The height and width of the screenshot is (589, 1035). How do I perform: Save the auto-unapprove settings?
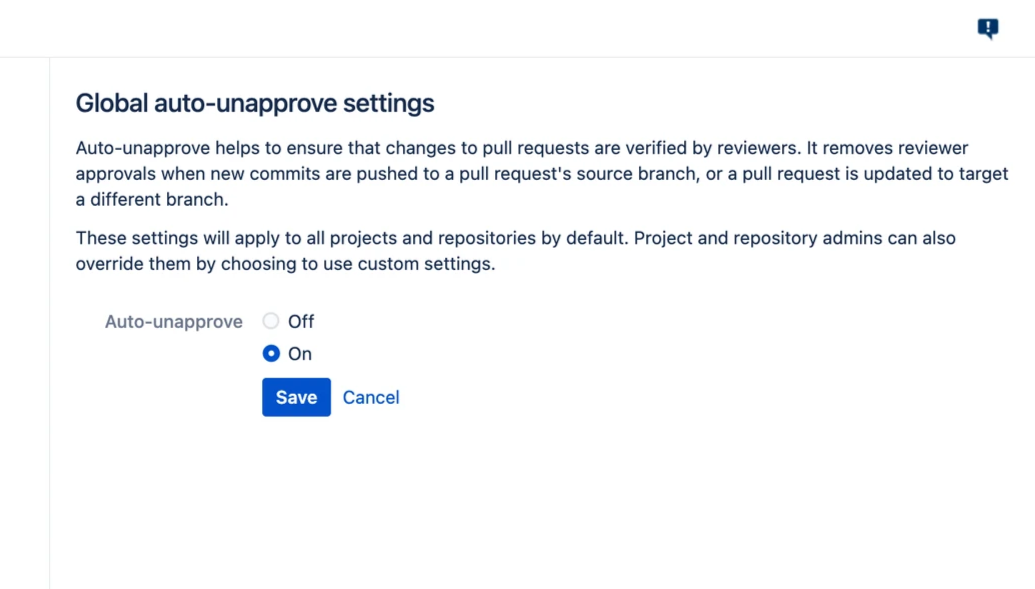click(296, 397)
